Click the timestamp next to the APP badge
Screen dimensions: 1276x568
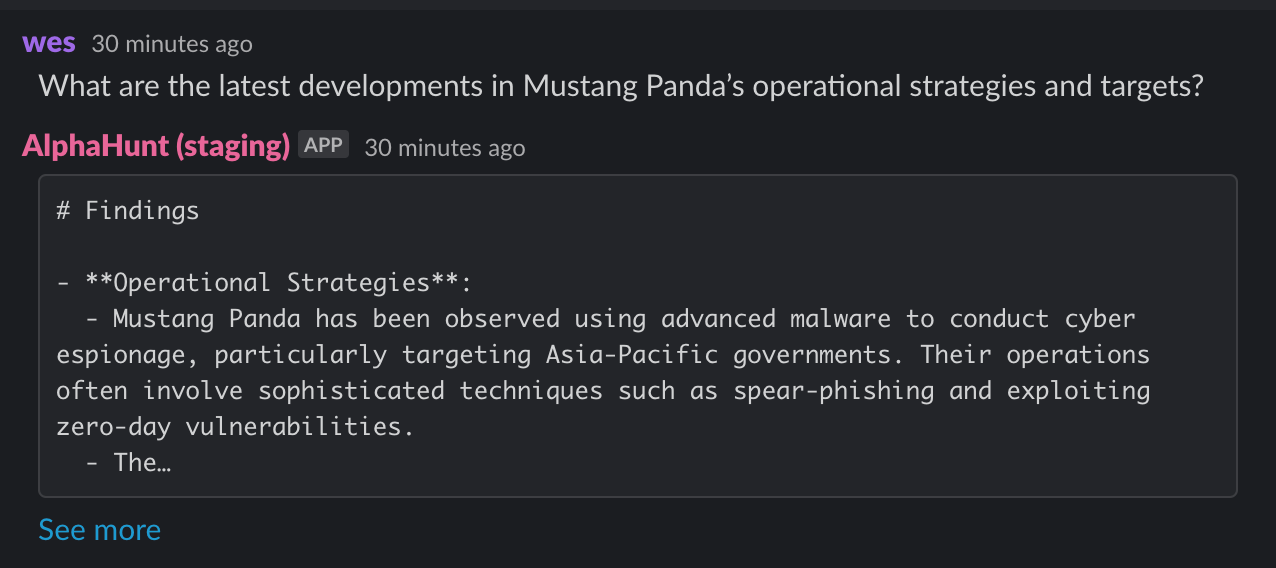pos(444,147)
